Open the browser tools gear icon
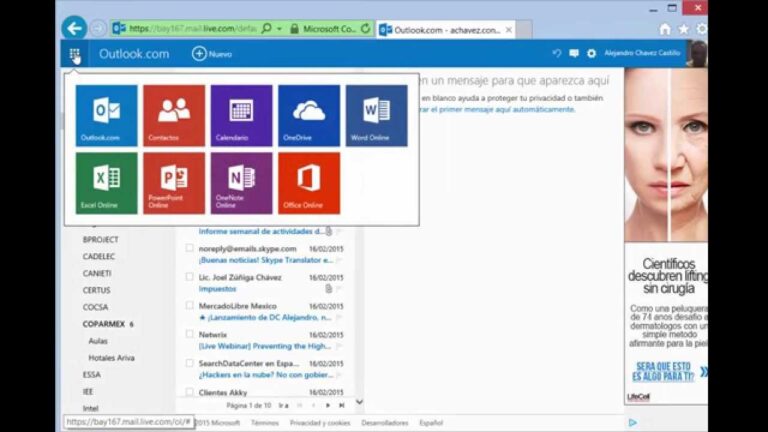Viewport: 768px width, 432px height. 701,29
